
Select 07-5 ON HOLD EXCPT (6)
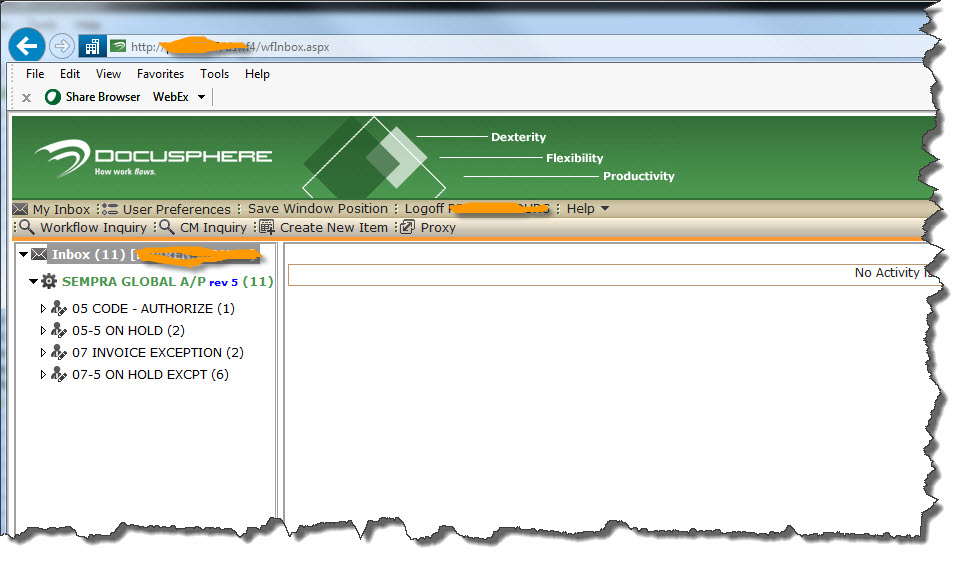point(150,375)
